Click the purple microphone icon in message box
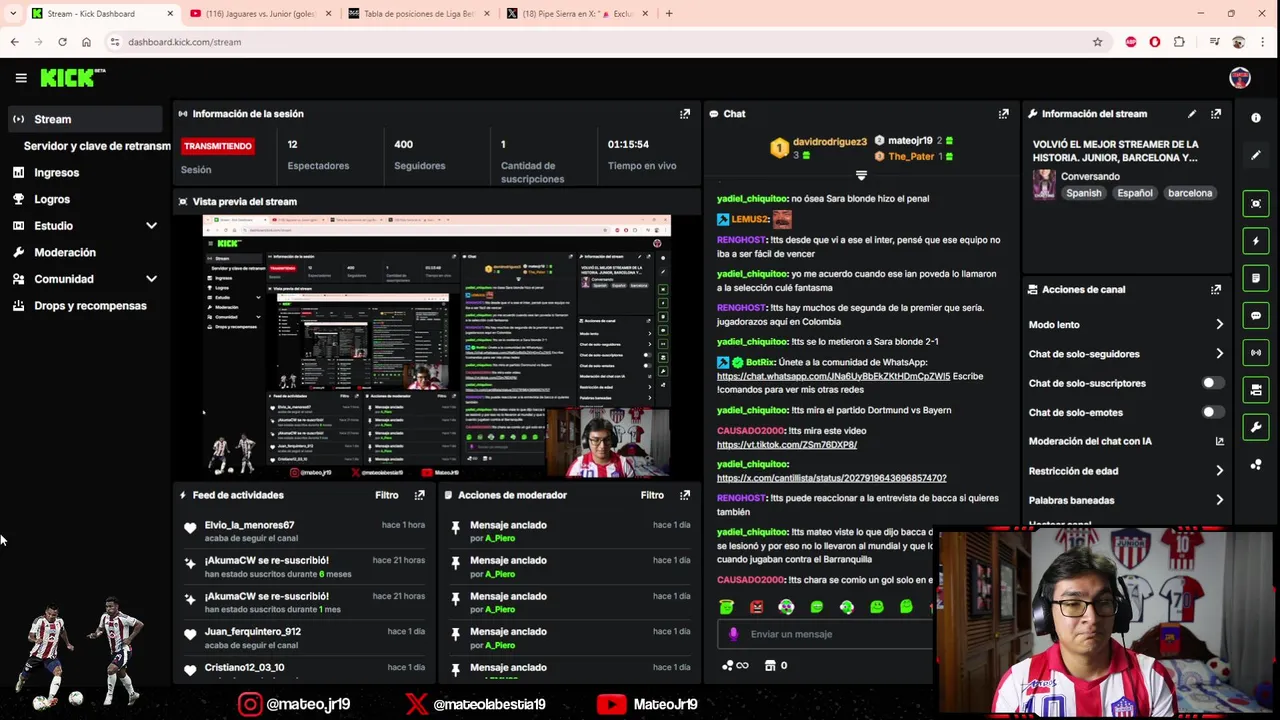The height and width of the screenshot is (720, 1280). pos(733,634)
